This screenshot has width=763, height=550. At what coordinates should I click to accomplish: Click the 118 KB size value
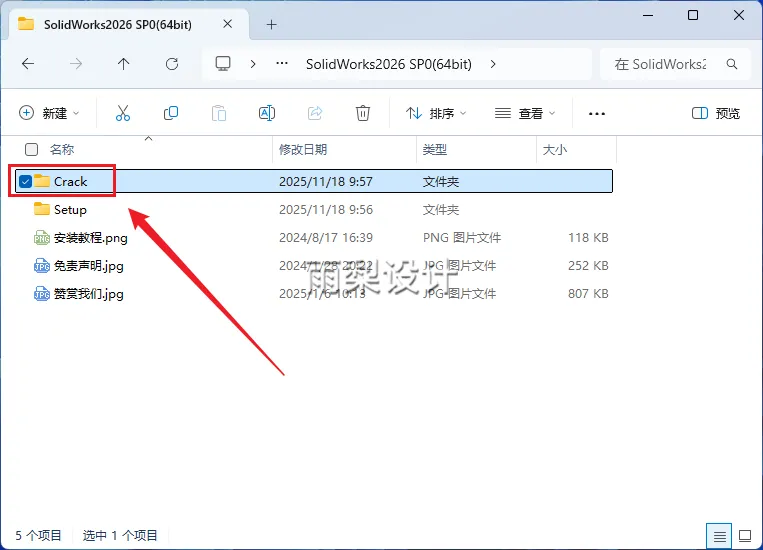(x=588, y=238)
